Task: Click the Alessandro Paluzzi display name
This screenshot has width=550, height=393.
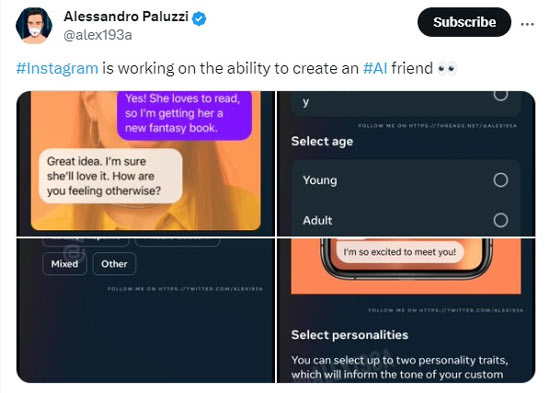Action: (x=126, y=16)
